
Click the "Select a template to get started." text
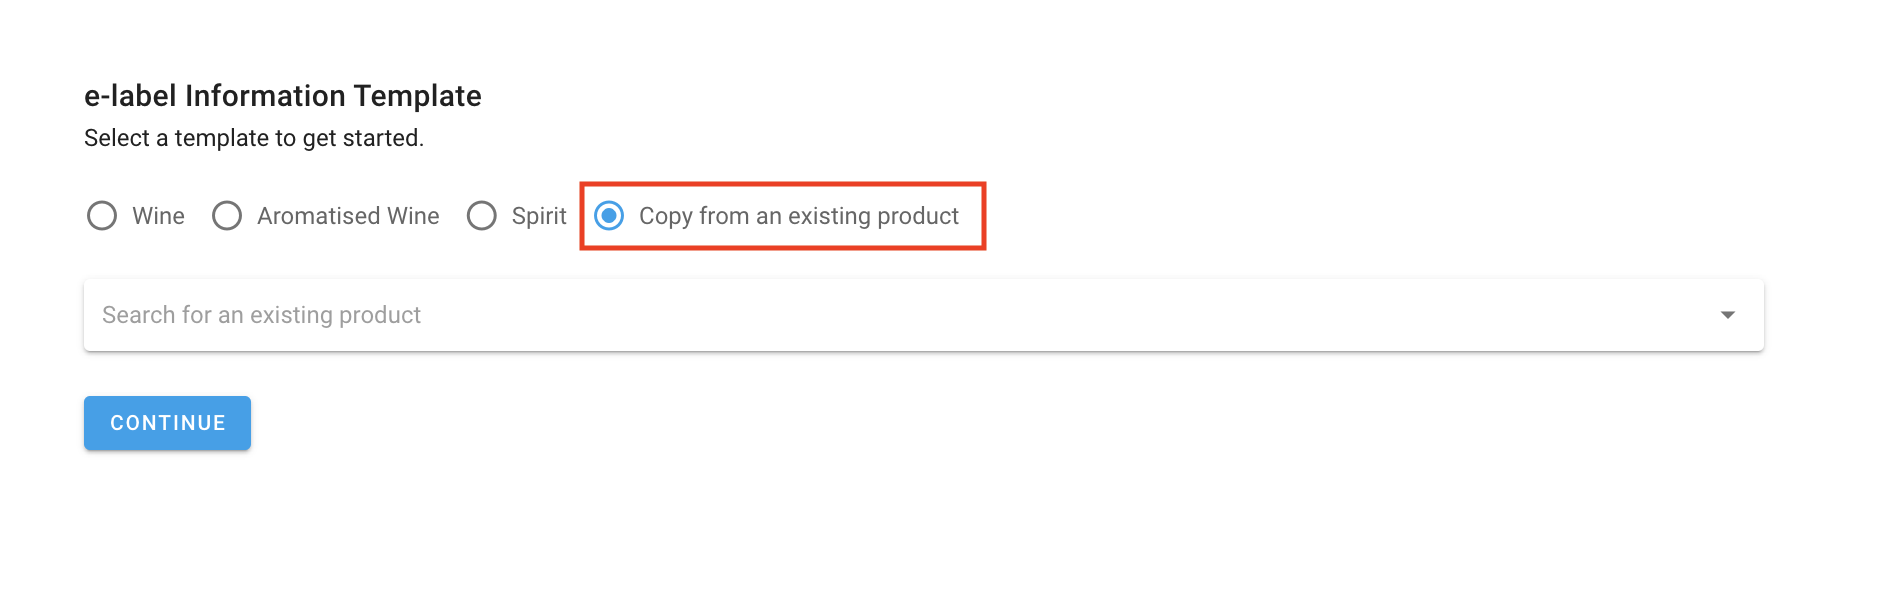pyautogui.click(x=254, y=138)
